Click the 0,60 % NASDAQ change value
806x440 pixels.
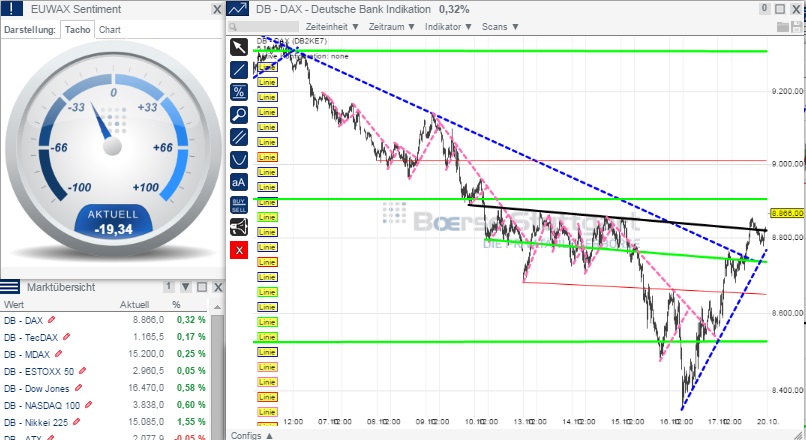(x=191, y=405)
